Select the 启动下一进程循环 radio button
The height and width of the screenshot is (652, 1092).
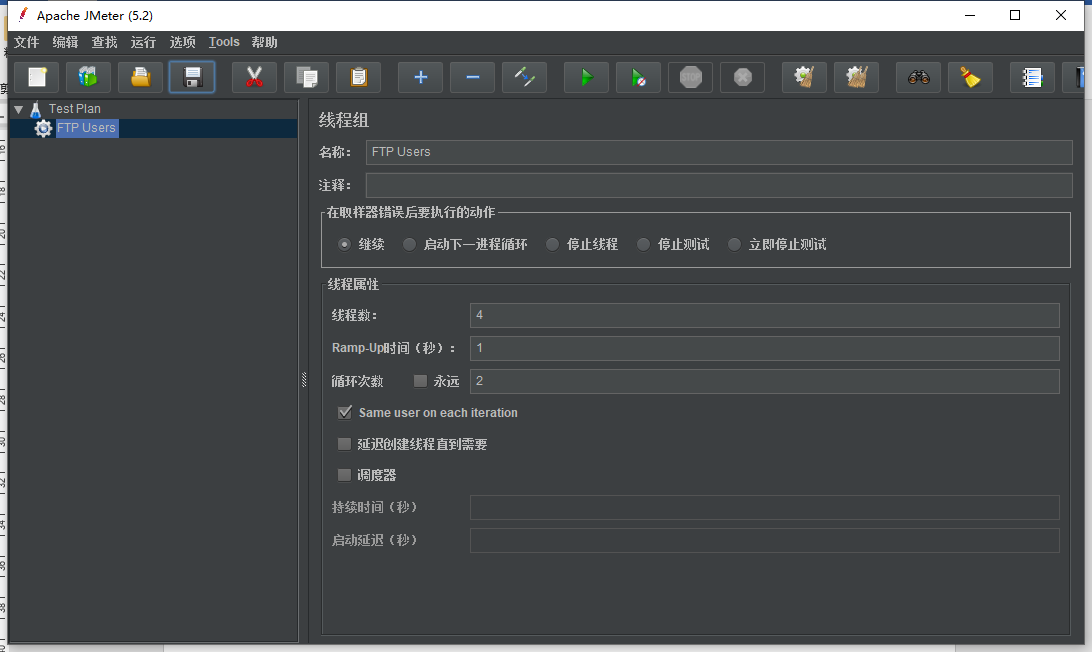410,244
